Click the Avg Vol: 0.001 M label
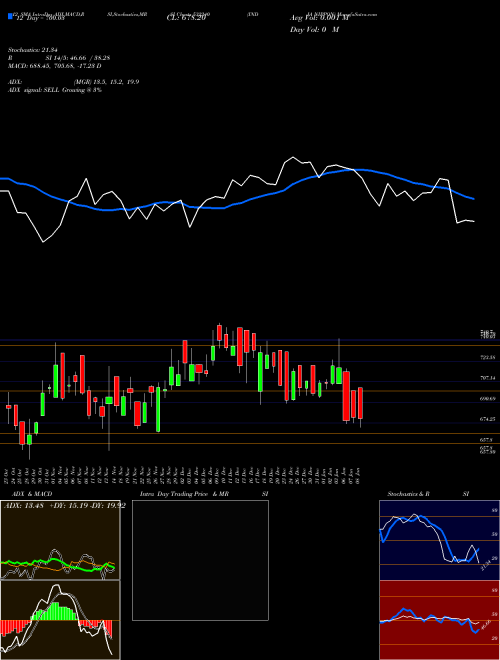The image size is (500, 660). 319,18
